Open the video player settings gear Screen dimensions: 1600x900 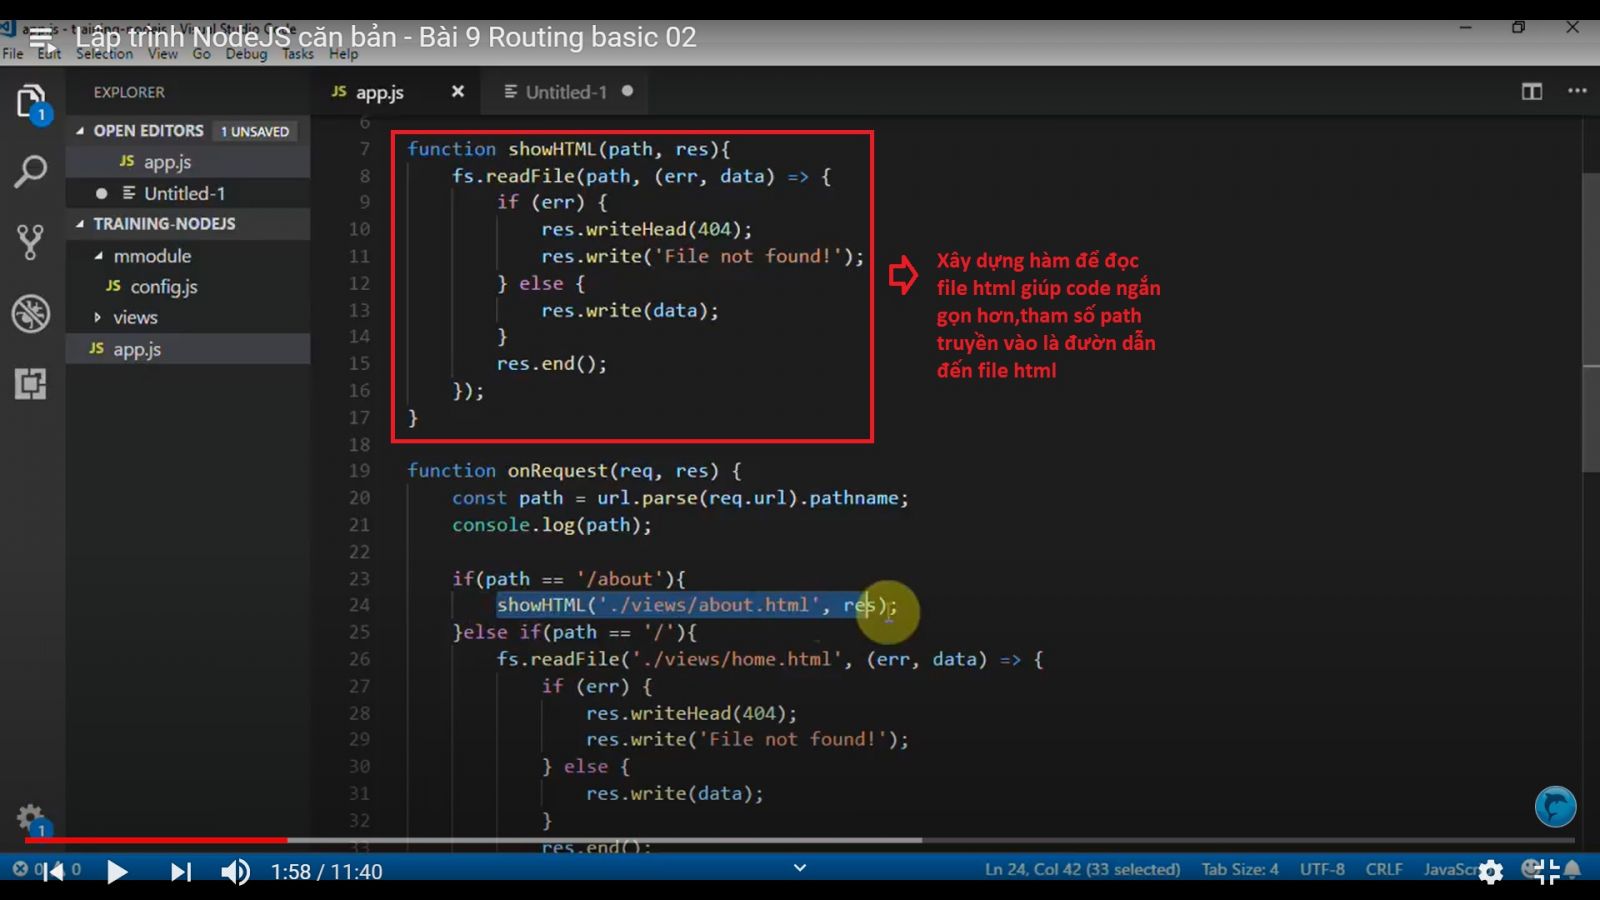pyautogui.click(x=1491, y=872)
